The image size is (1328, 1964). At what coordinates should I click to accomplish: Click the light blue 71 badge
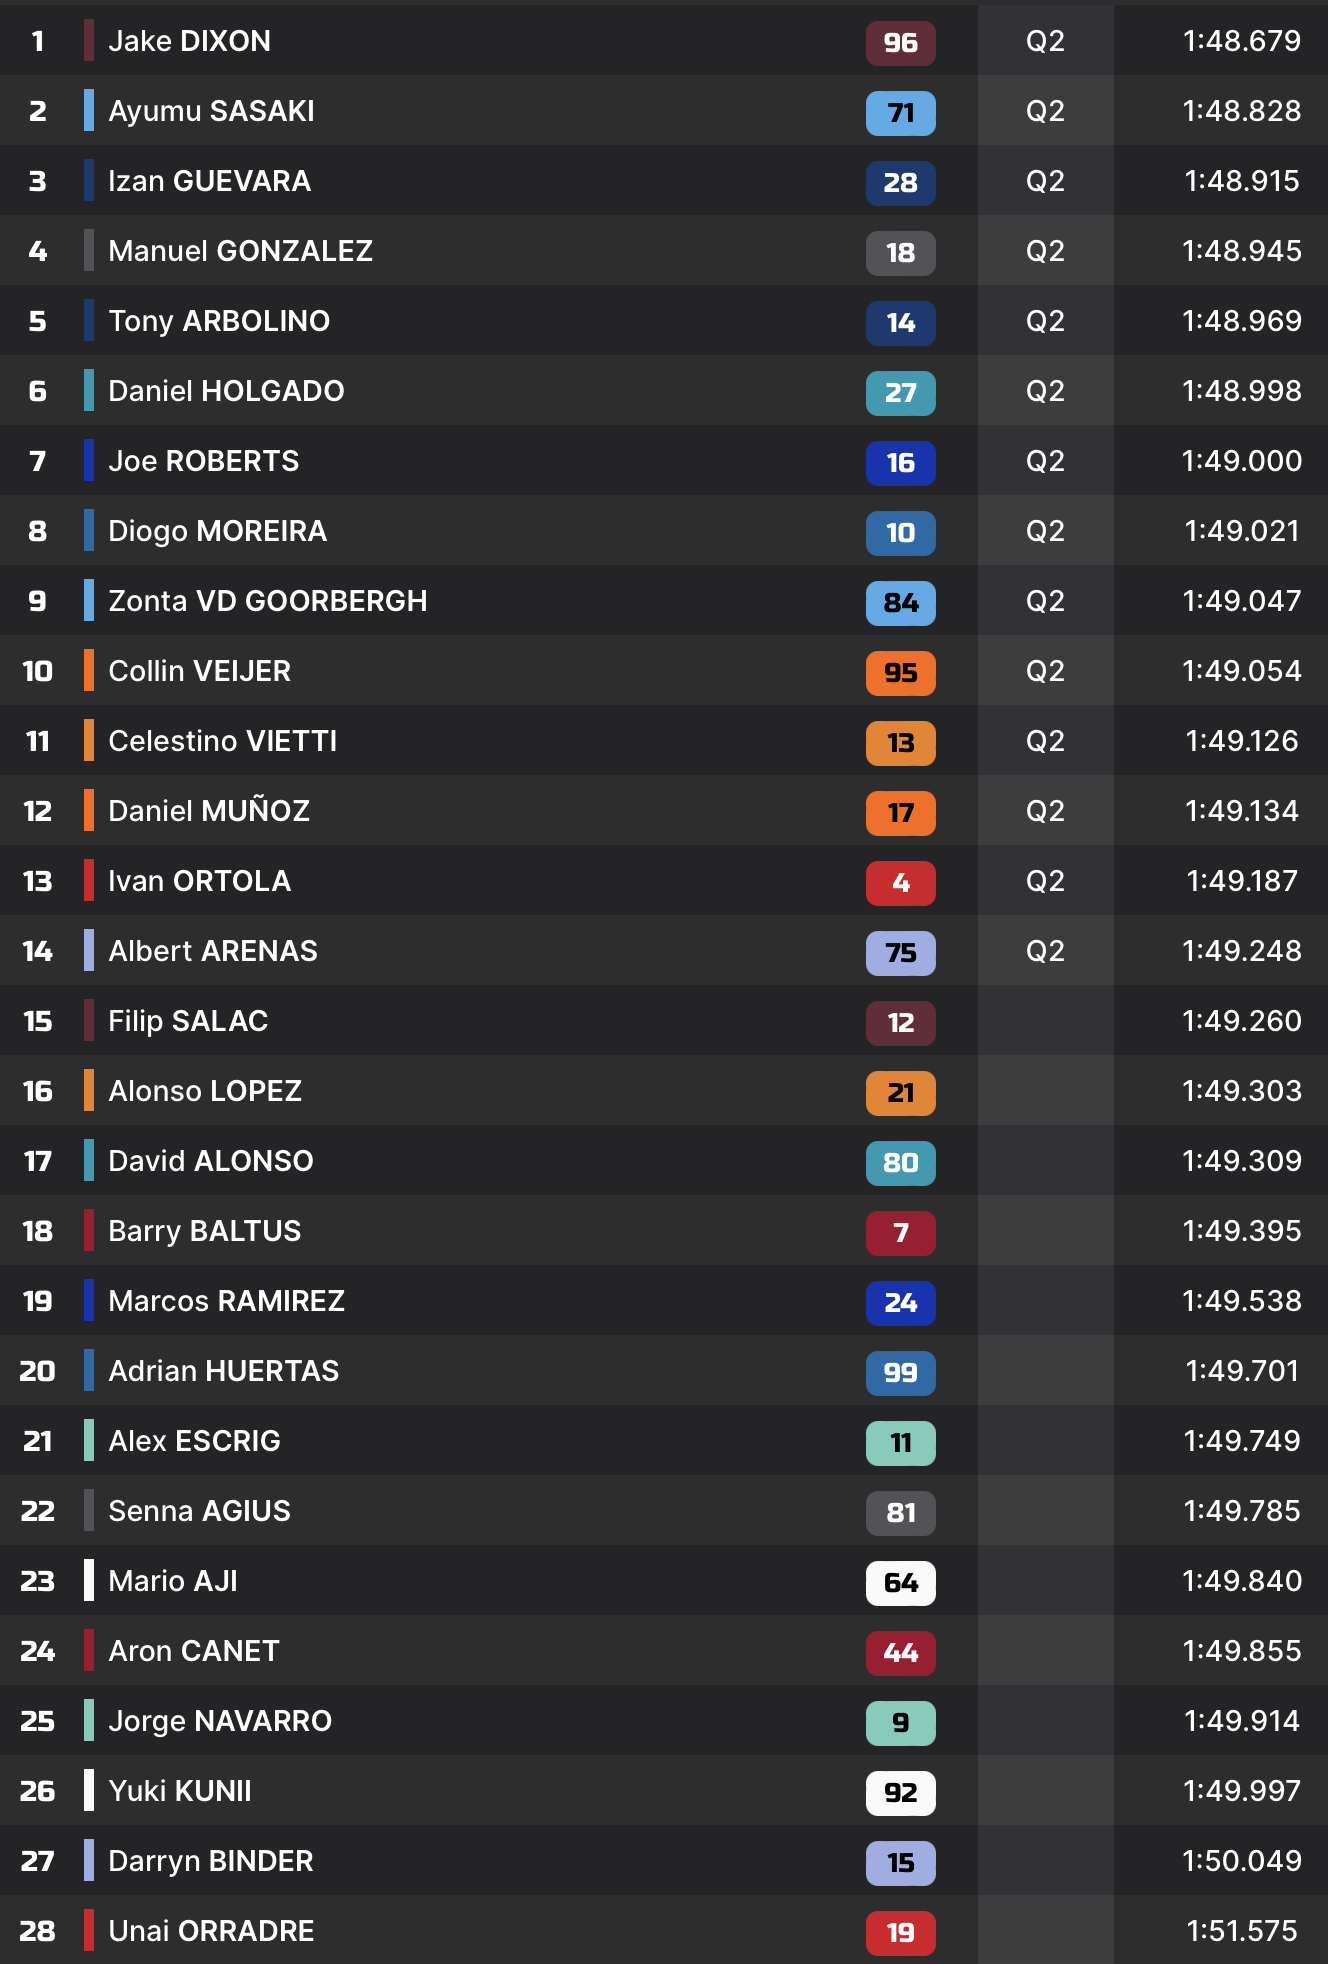pos(900,113)
